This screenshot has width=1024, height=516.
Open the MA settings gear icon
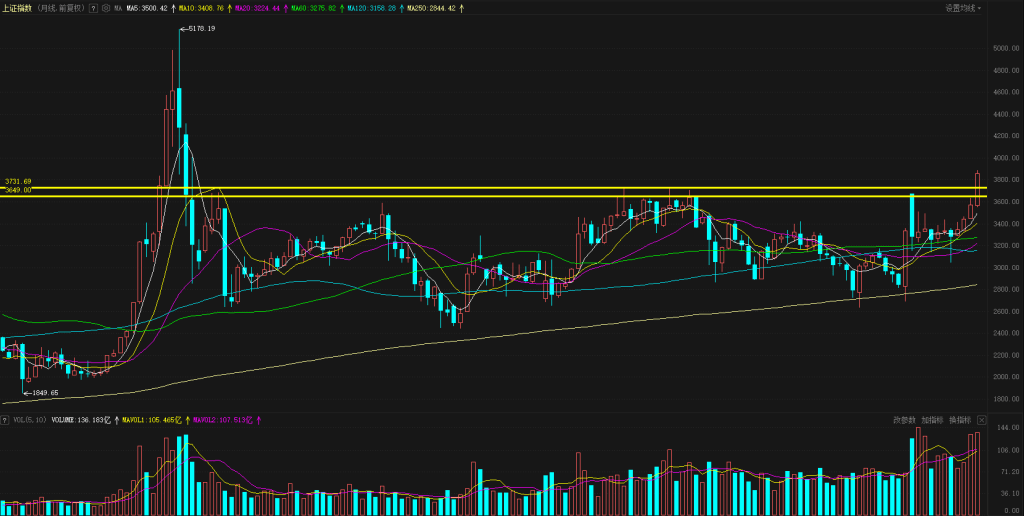pos(106,8)
